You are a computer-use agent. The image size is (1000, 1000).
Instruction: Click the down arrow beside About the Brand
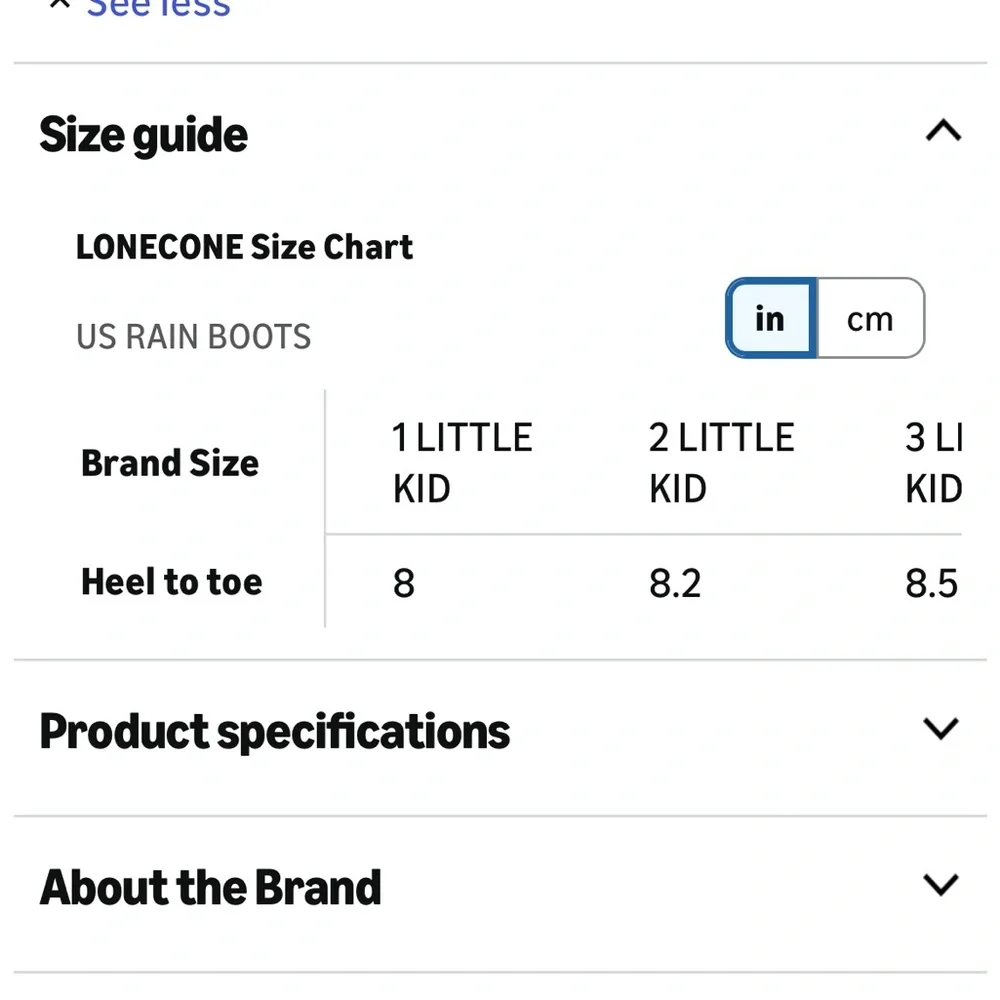point(938,884)
